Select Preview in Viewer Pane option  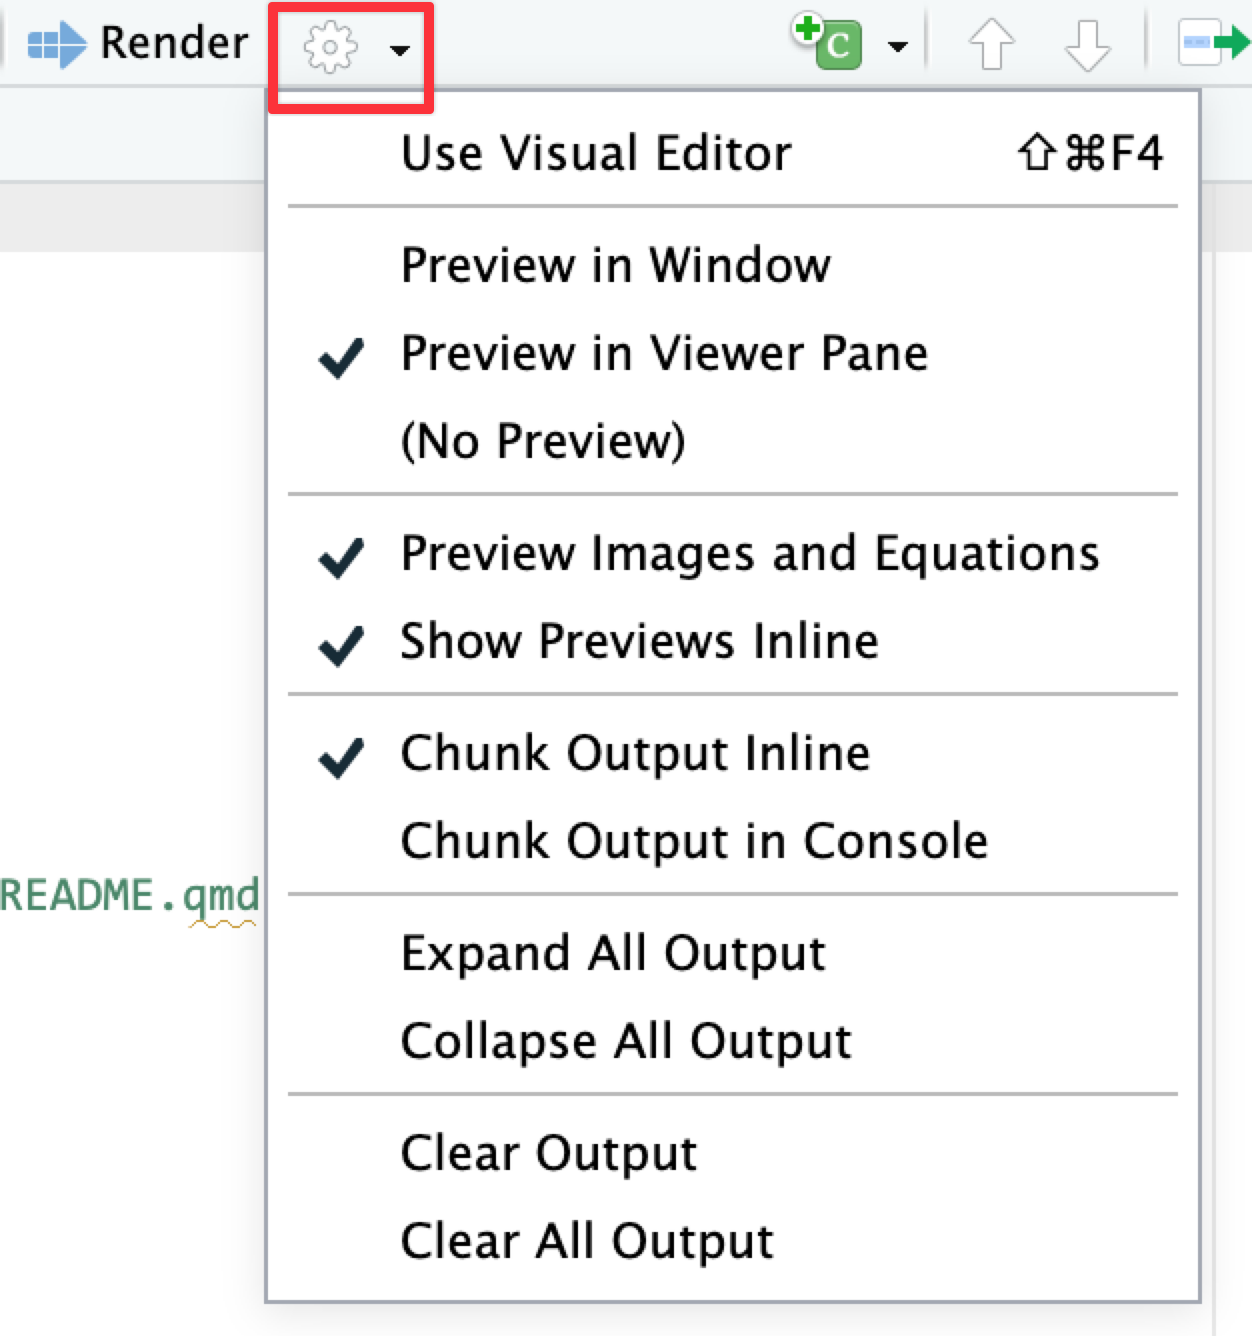pos(664,354)
